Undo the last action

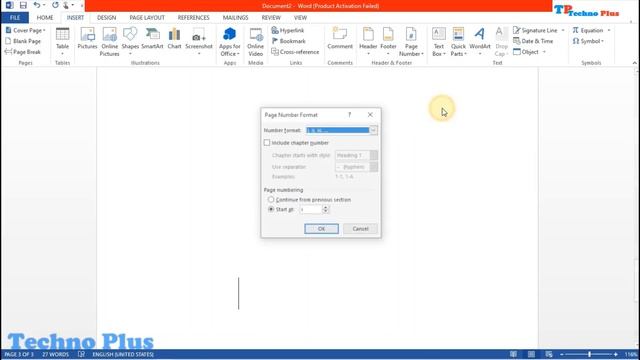pyautogui.click(x=37, y=5)
